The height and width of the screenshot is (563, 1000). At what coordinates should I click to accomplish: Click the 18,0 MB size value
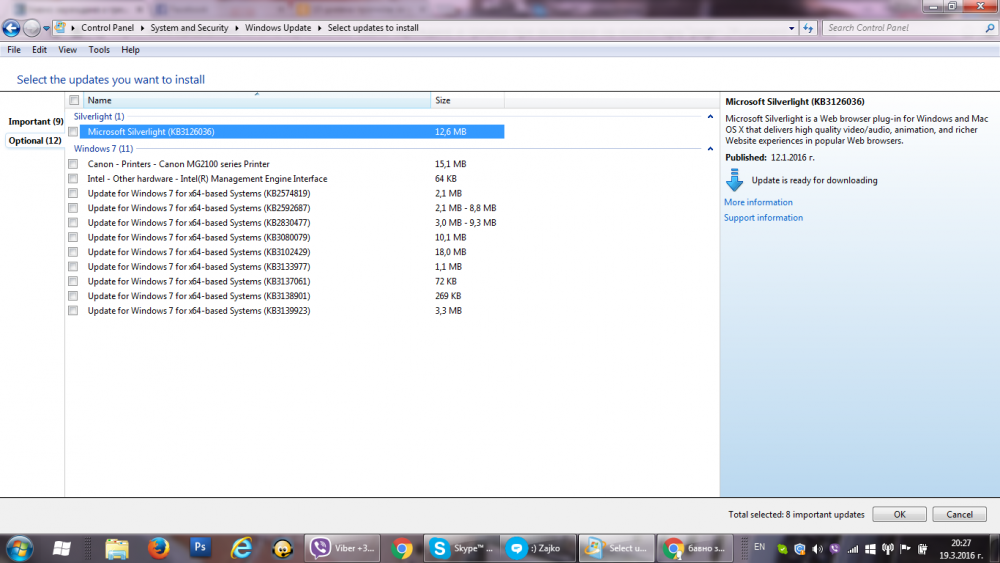pyautogui.click(x=450, y=252)
